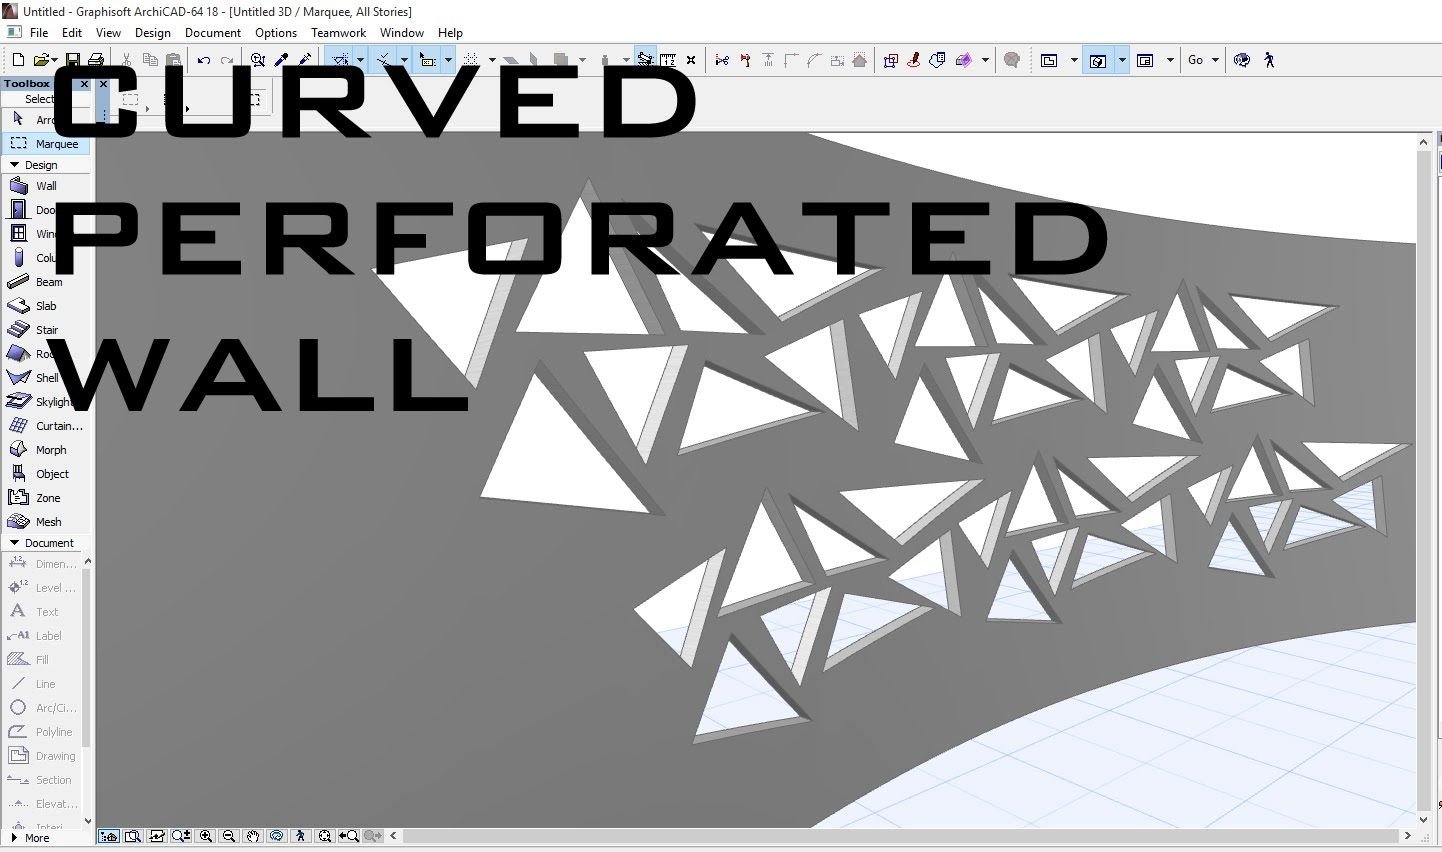The height and width of the screenshot is (852, 1442).
Task: Open the Design menu
Action: point(152,33)
